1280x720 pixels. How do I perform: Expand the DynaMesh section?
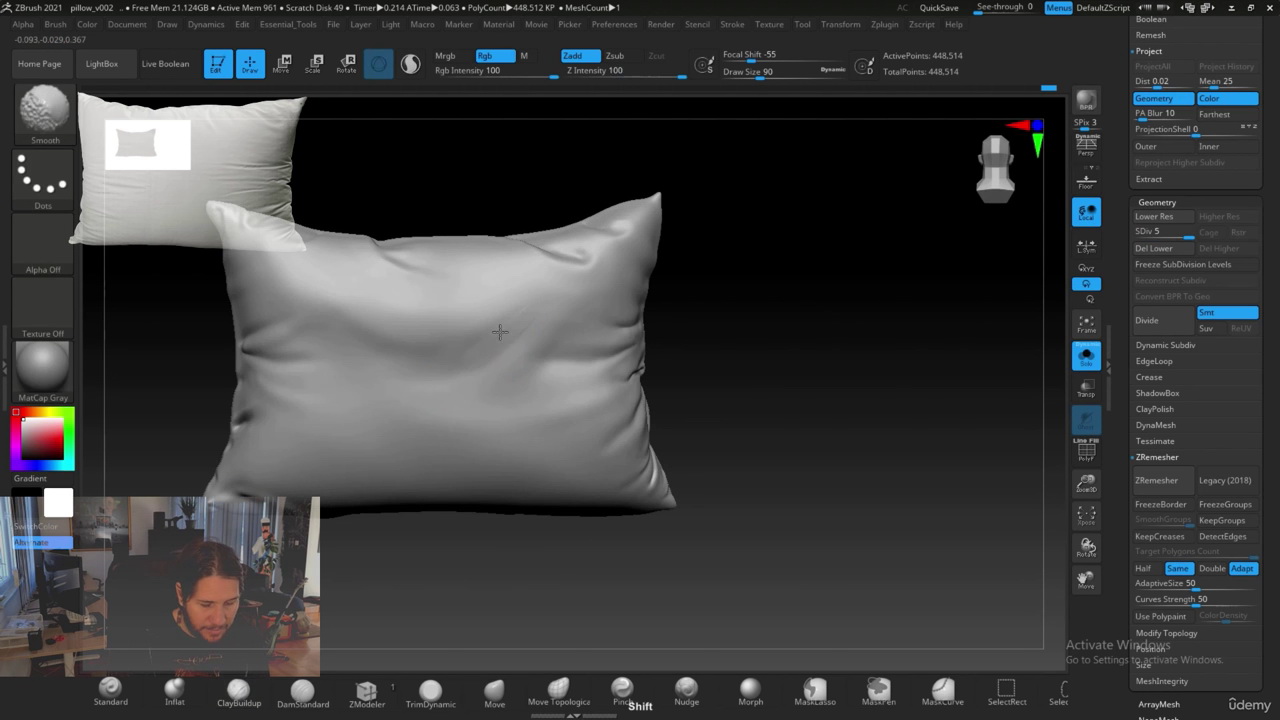(x=1155, y=425)
